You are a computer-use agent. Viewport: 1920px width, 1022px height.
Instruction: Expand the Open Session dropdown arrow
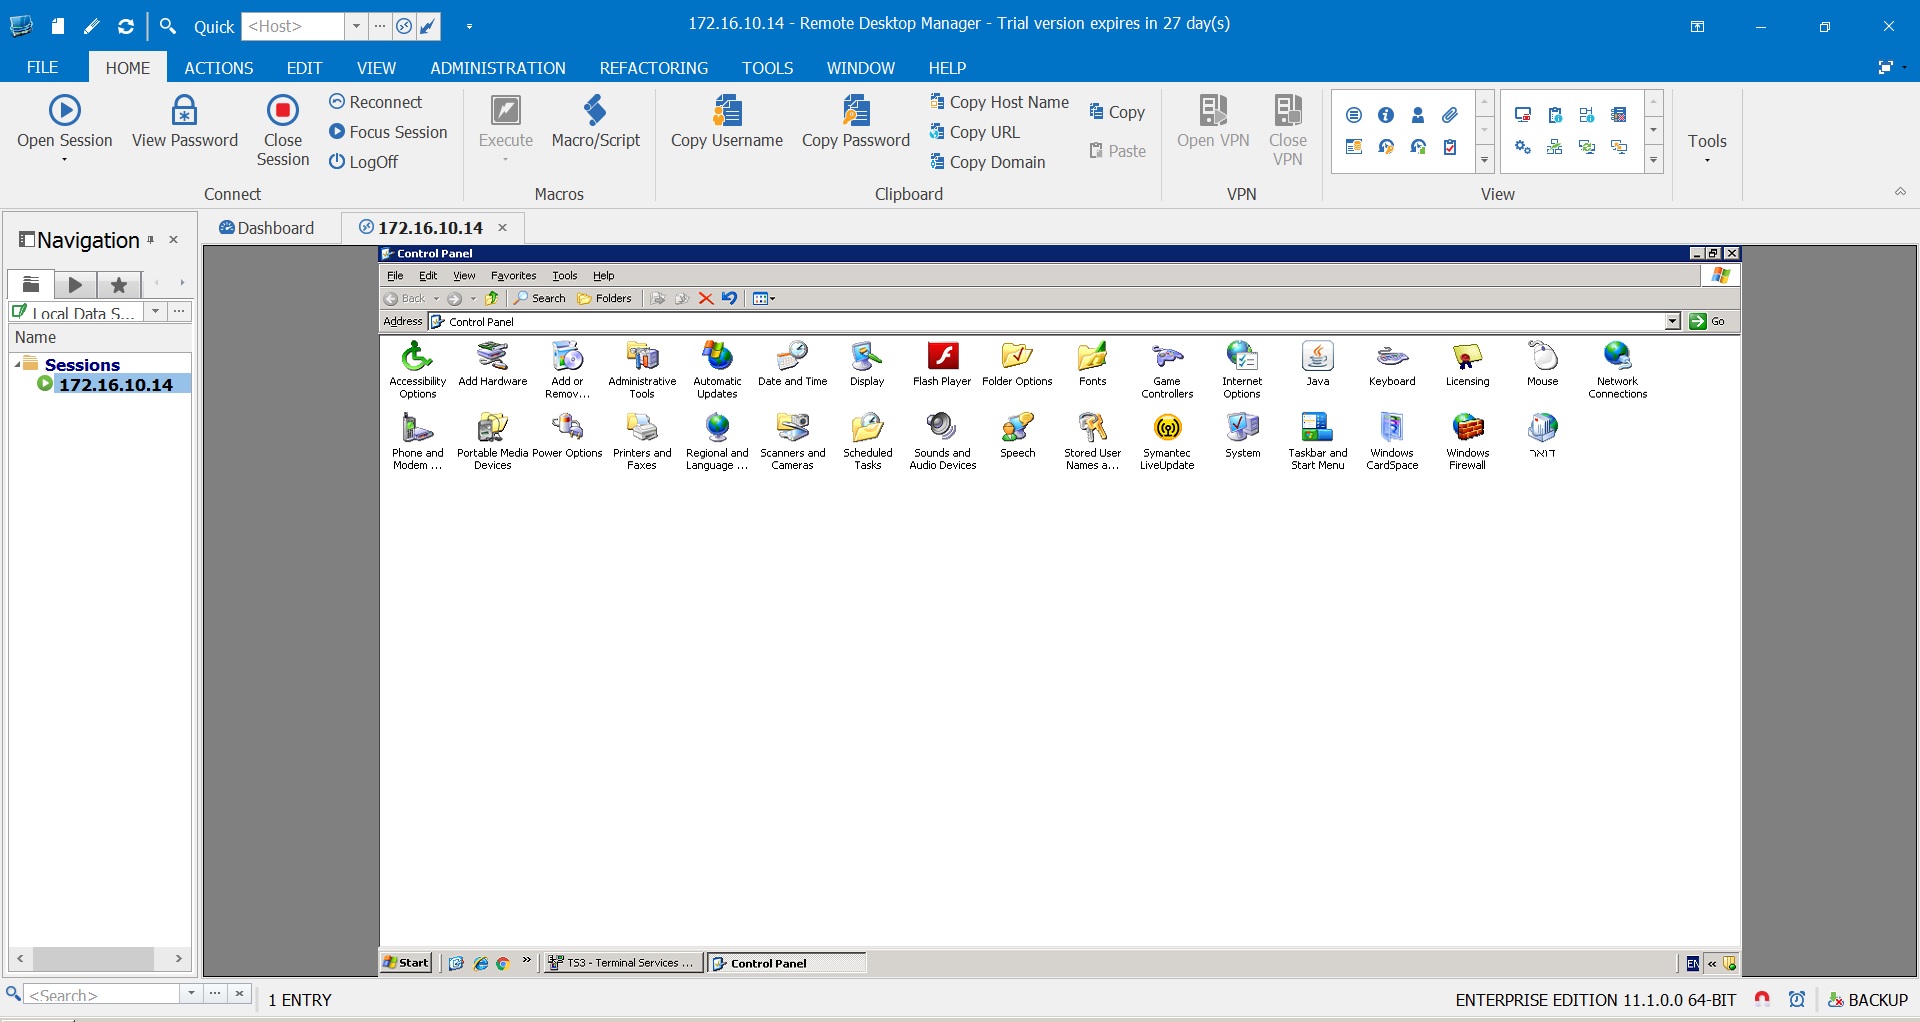click(x=64, y=160)
